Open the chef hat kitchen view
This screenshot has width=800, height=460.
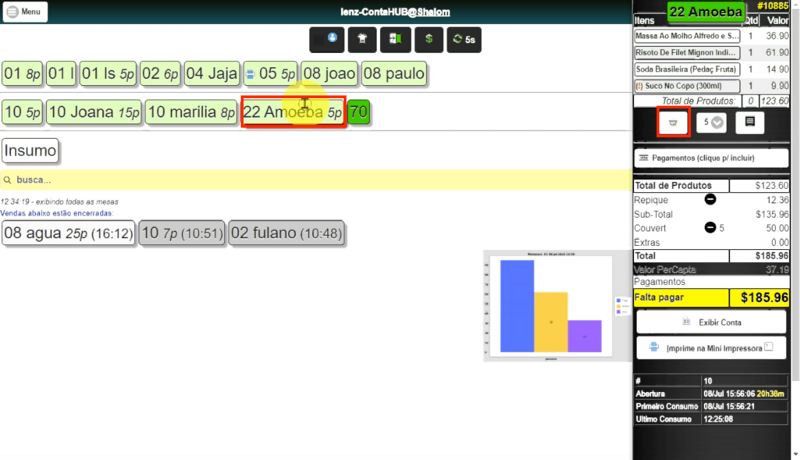click(362, 39)
